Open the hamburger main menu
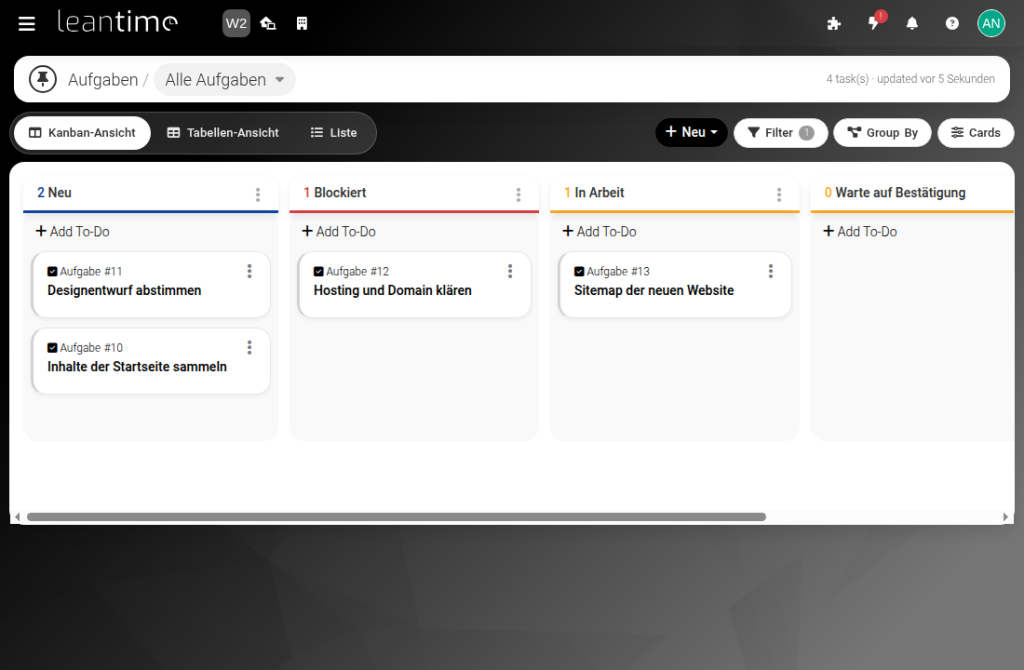 27,24
